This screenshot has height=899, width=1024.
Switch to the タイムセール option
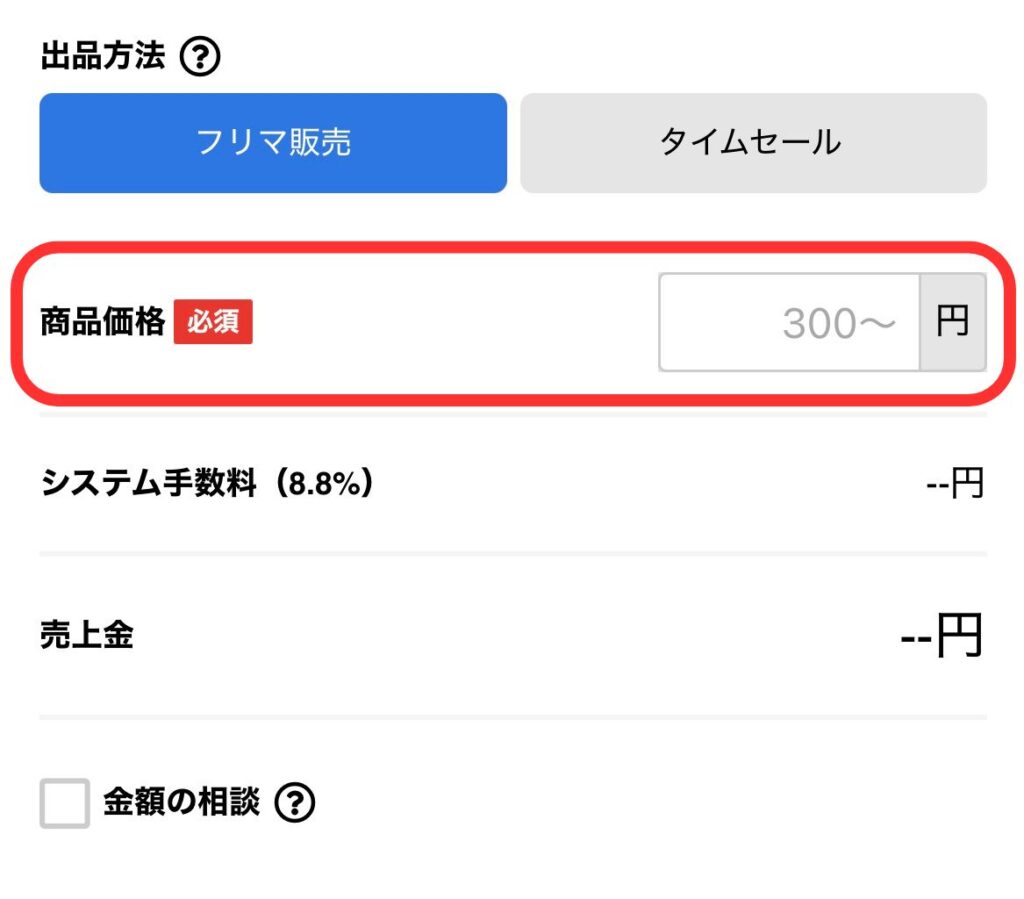click(753, 143)
